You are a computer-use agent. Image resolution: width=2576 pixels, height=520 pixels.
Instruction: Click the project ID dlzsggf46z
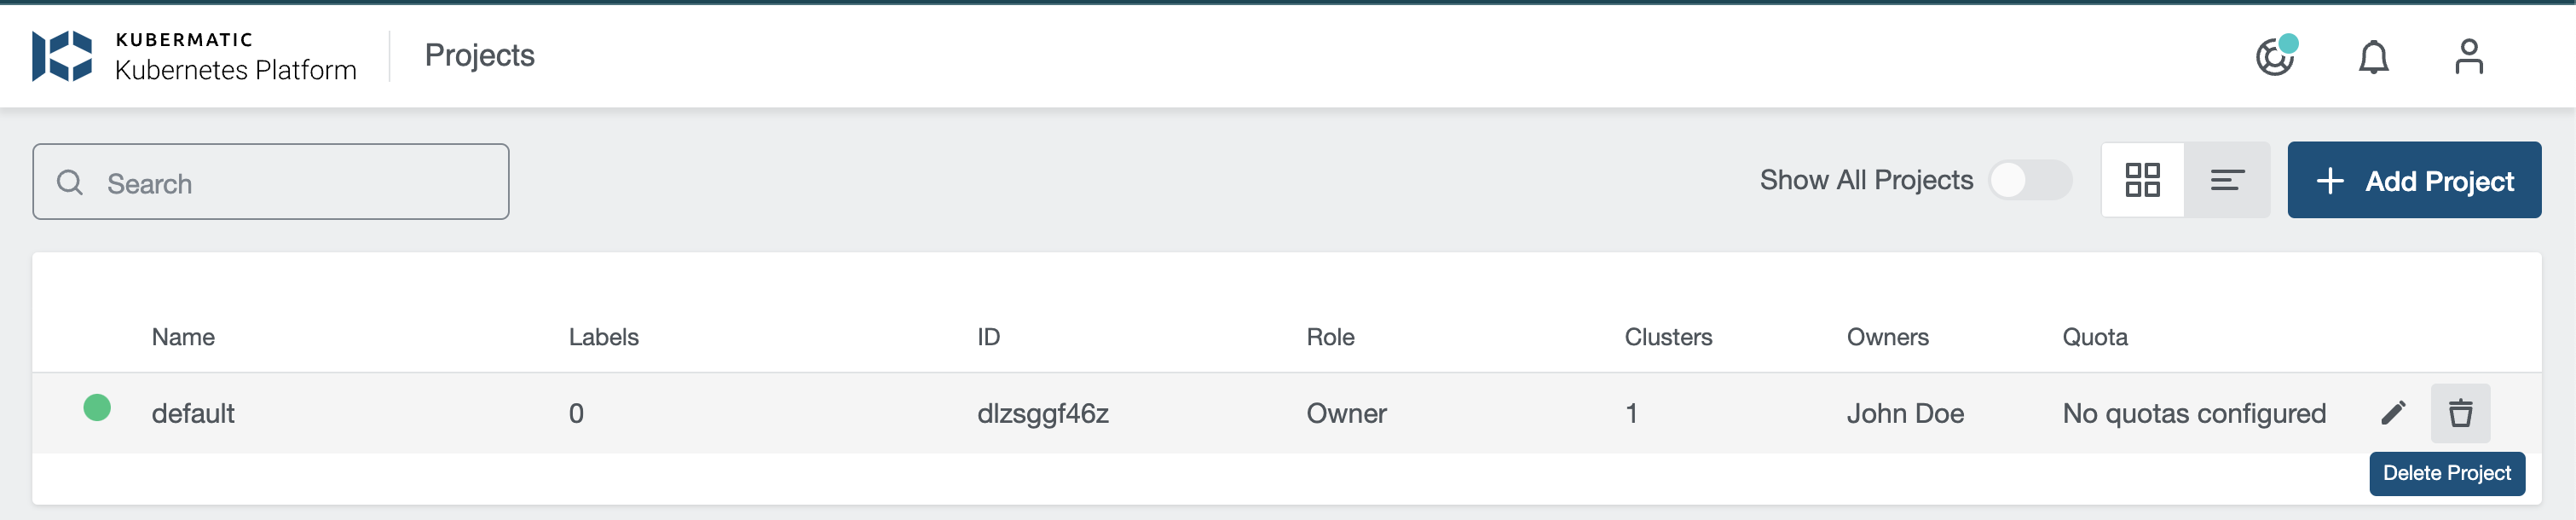[x=1042, y=413]
